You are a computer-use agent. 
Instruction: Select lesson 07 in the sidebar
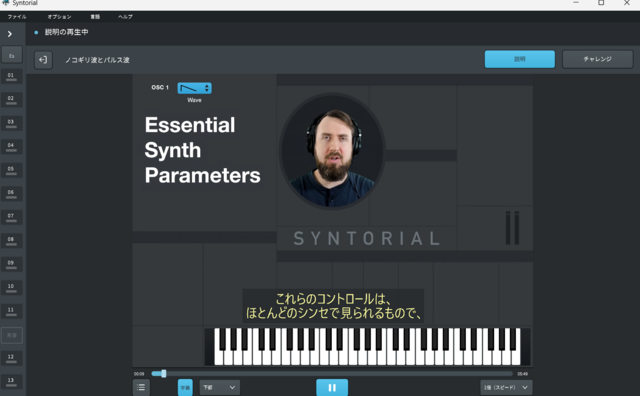tap(11, 217)
